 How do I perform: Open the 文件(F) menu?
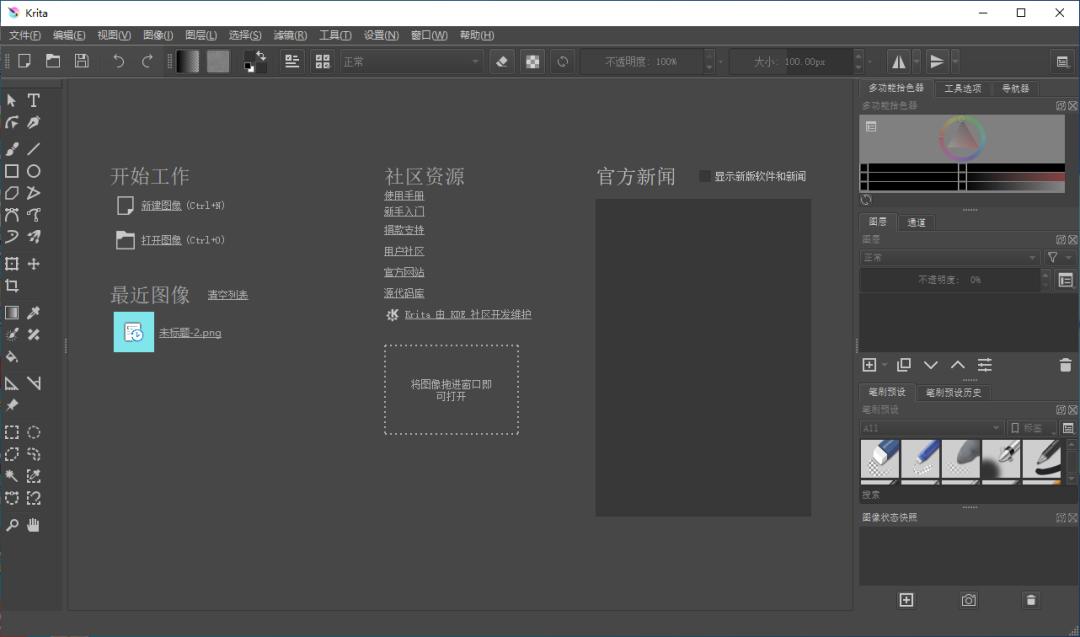pyautogui.click(x=25, y=35)
